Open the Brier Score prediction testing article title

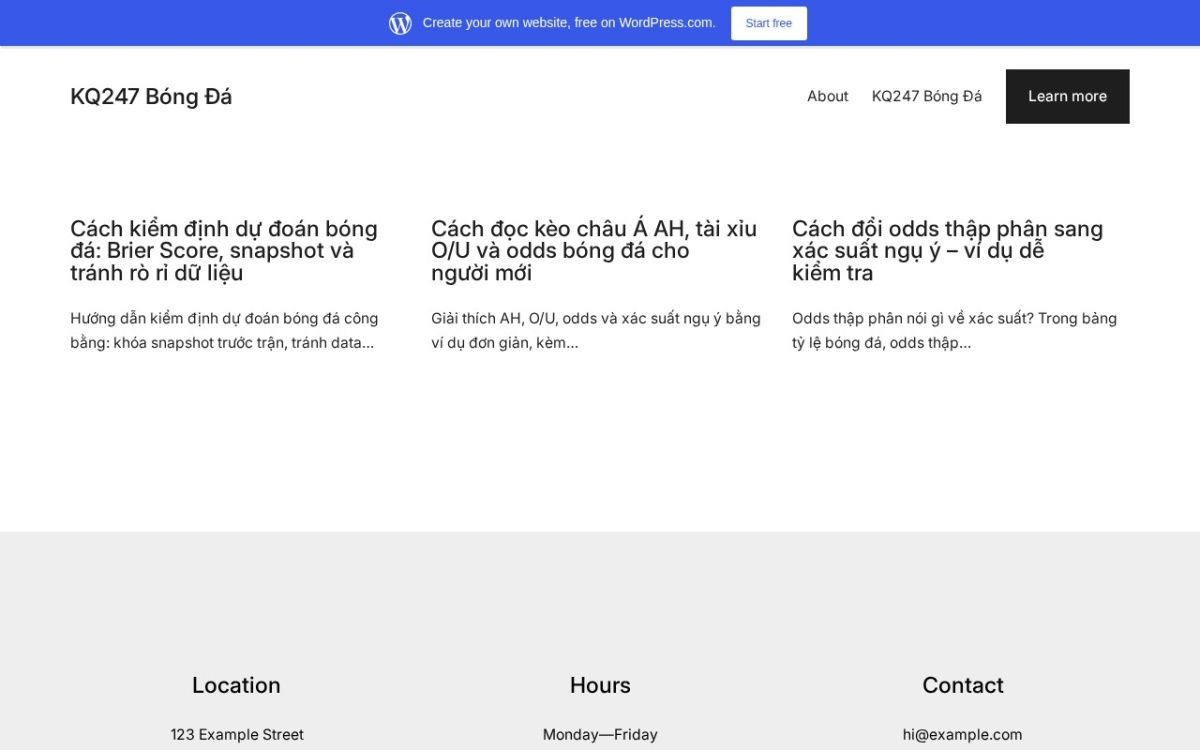[x=224, y=251]
